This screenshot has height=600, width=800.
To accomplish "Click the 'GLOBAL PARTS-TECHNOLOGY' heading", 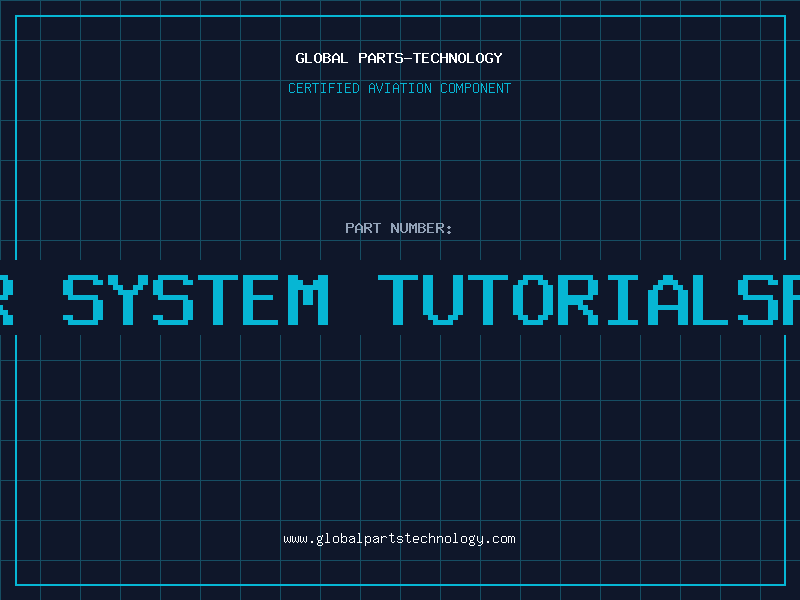I will point(399,58).
